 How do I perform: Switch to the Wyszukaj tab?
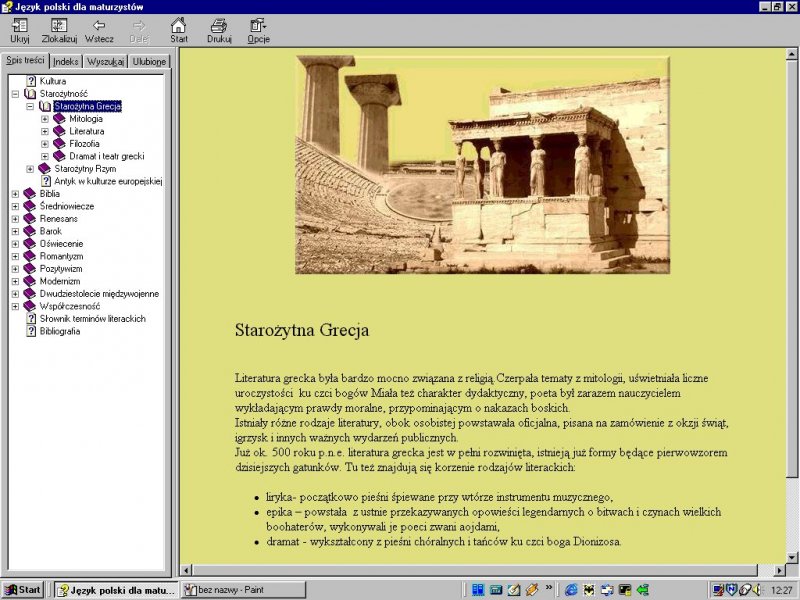coord(105,61)
